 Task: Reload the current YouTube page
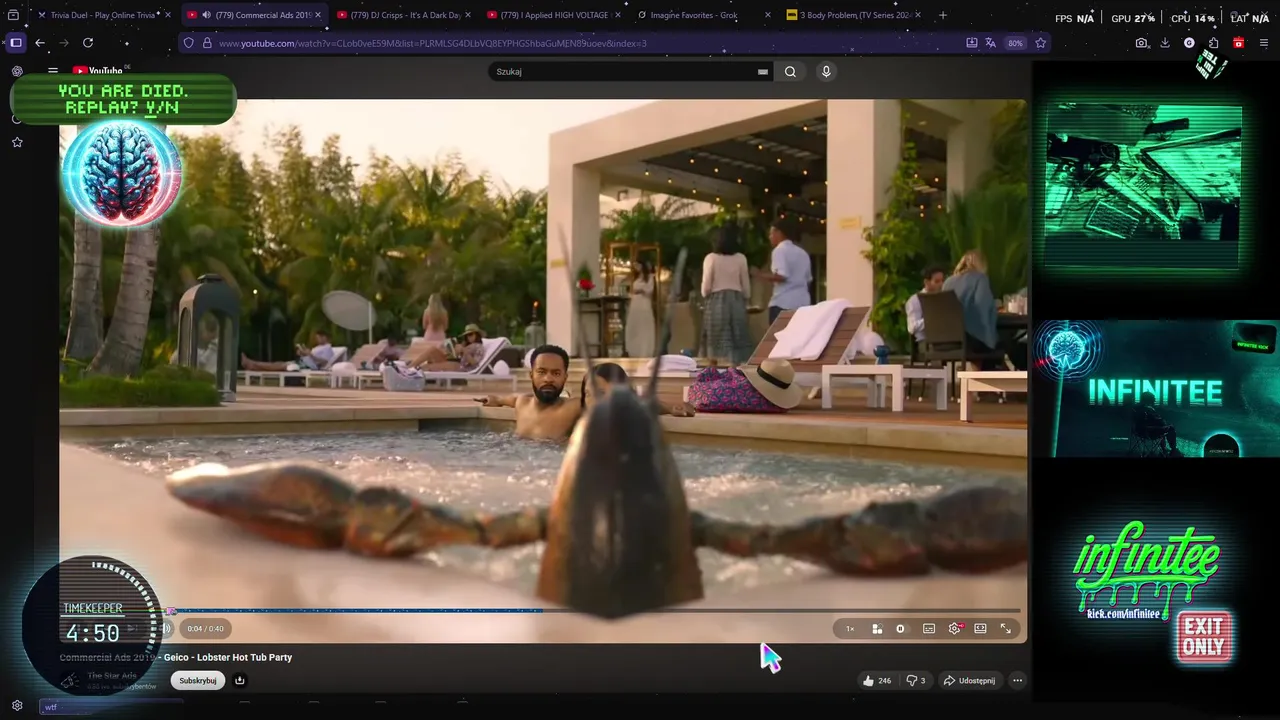[88, 43]
